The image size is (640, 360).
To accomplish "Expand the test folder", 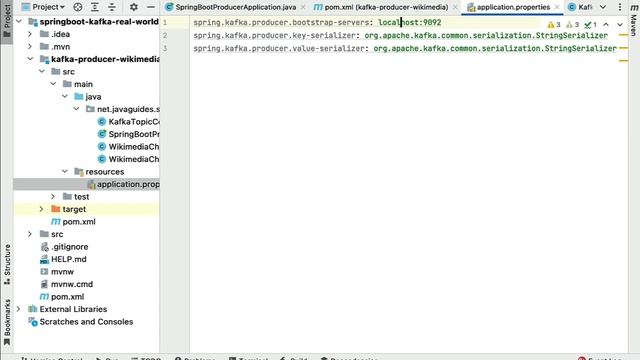I will click(53, 196).
